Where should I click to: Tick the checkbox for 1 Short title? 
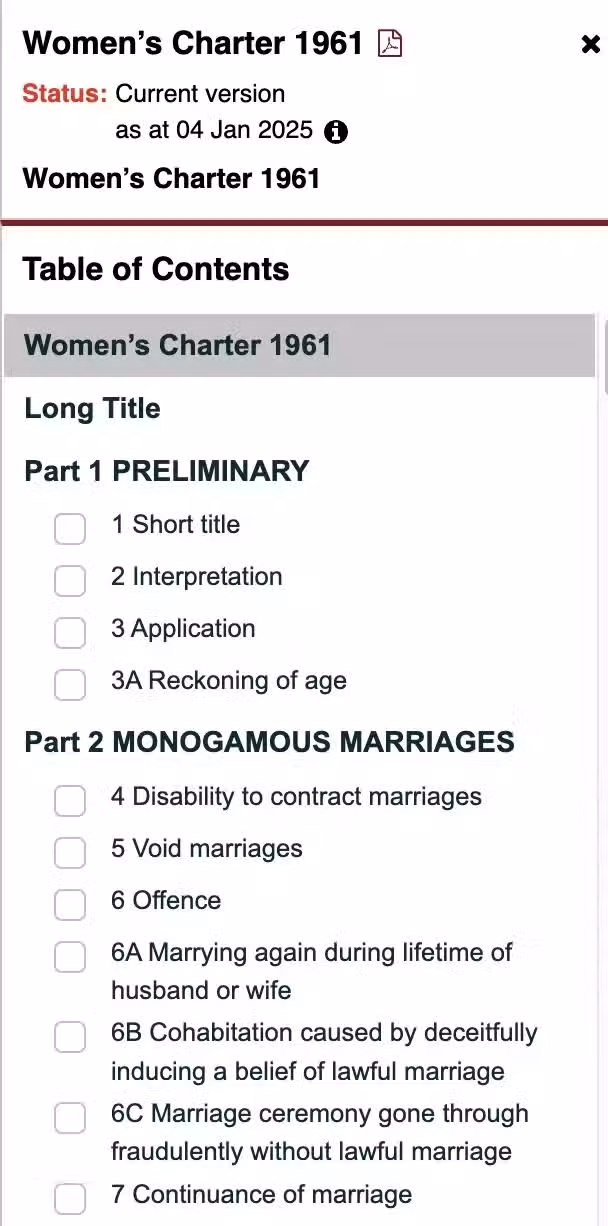click(x=70, y=528)
